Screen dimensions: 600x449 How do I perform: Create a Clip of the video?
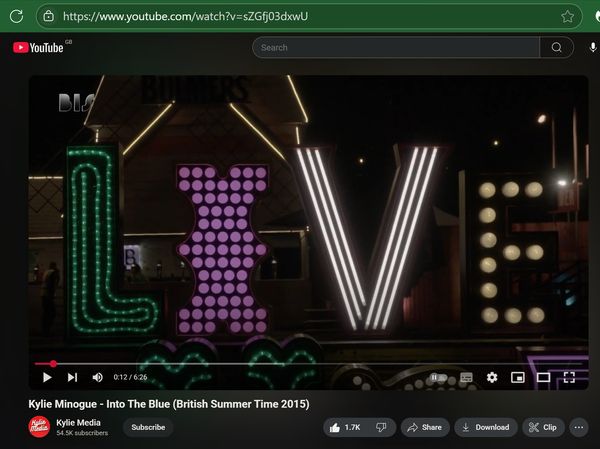[543, 427]
